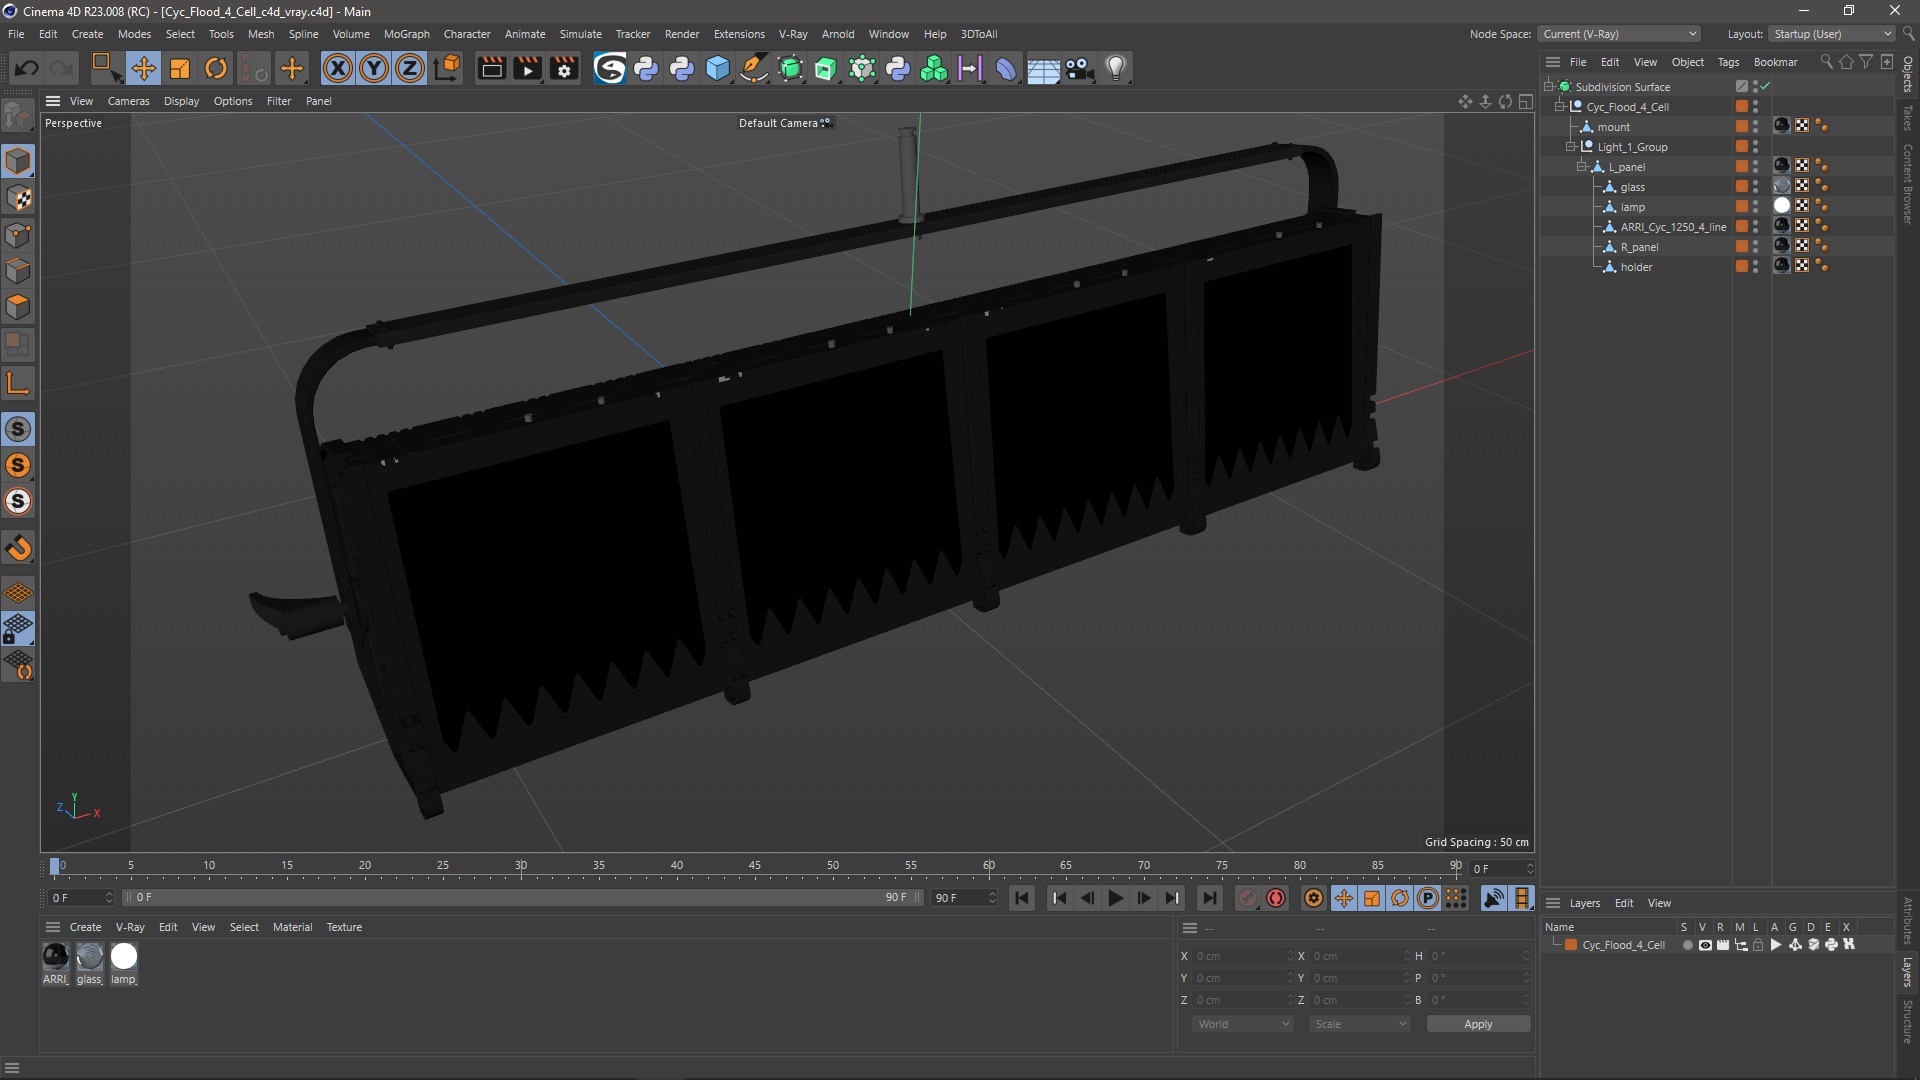Click the Record Active Objects button

pos(1247,898)
